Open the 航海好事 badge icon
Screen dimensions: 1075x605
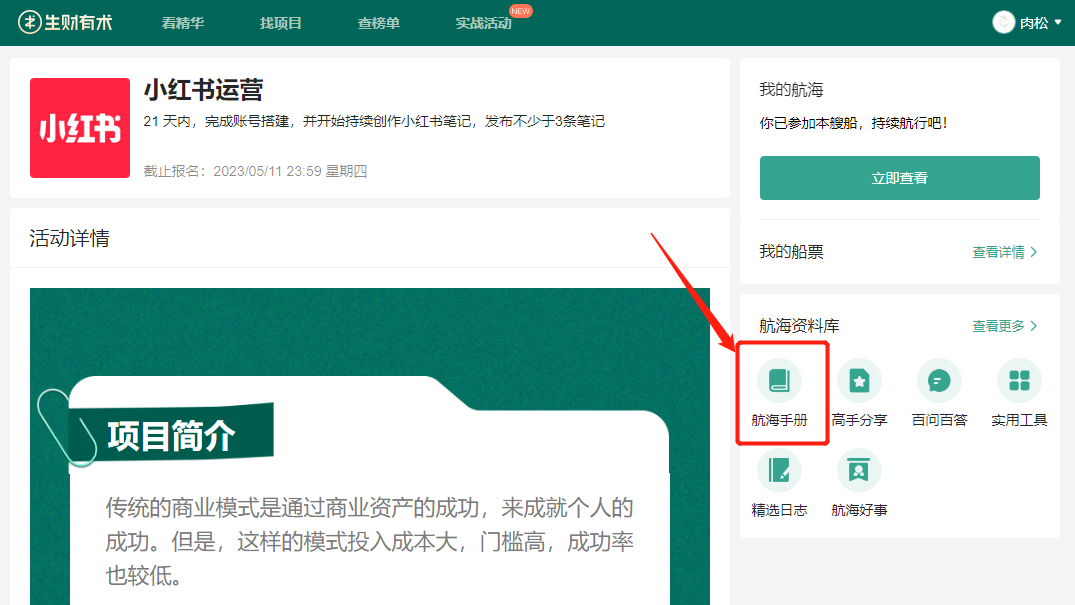point(859,471)
